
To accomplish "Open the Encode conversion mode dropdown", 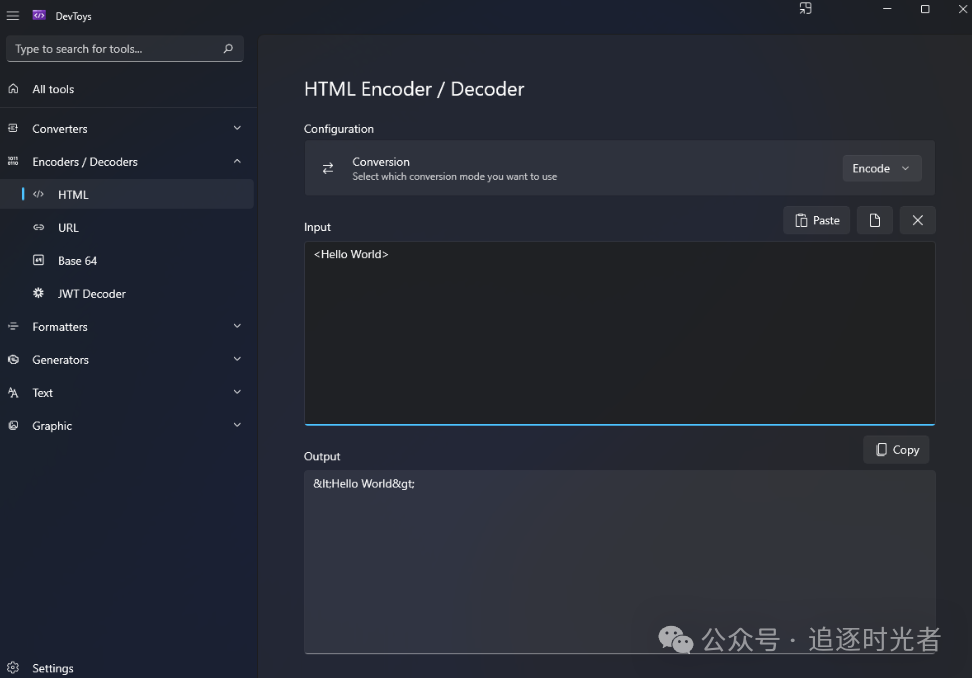I will click(881, 168).
